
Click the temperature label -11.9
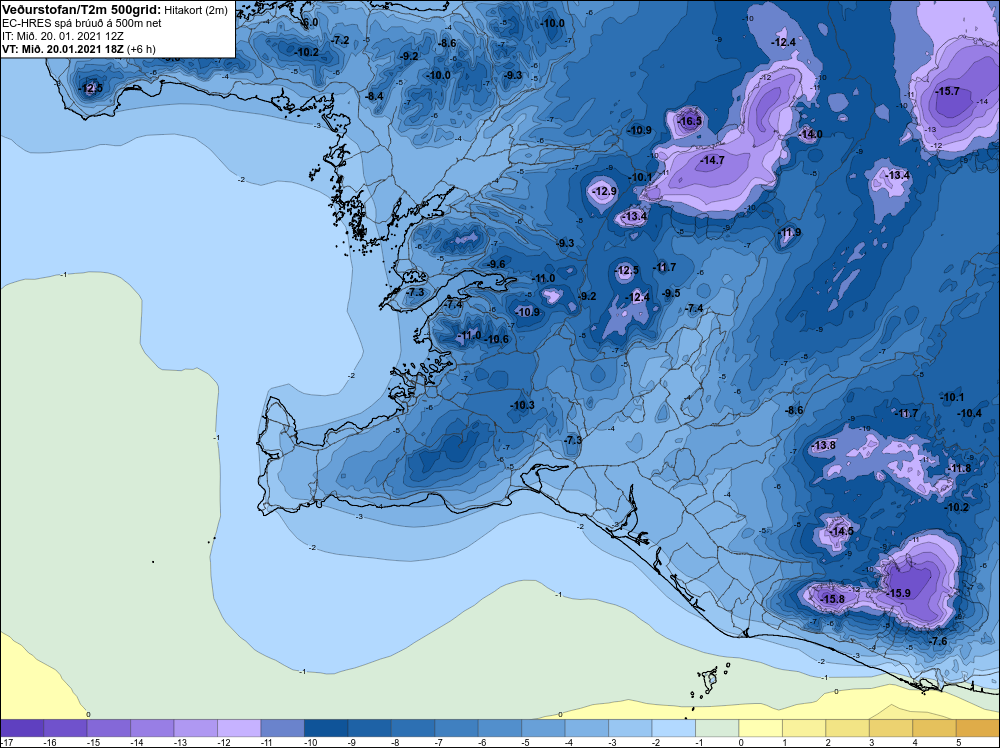(x=790, y=232)
